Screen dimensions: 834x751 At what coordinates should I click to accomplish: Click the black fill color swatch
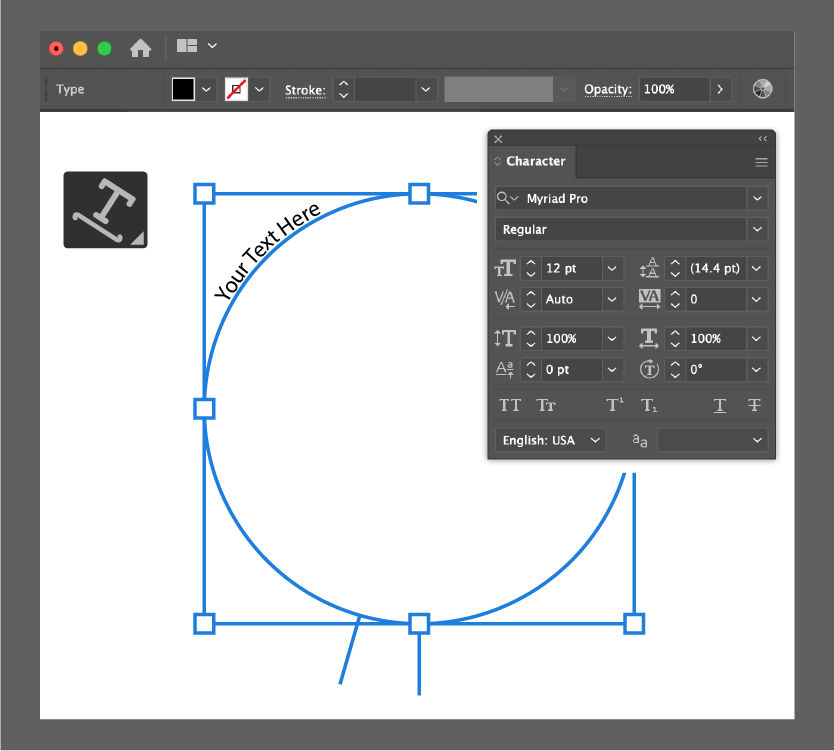click(183, 89)
